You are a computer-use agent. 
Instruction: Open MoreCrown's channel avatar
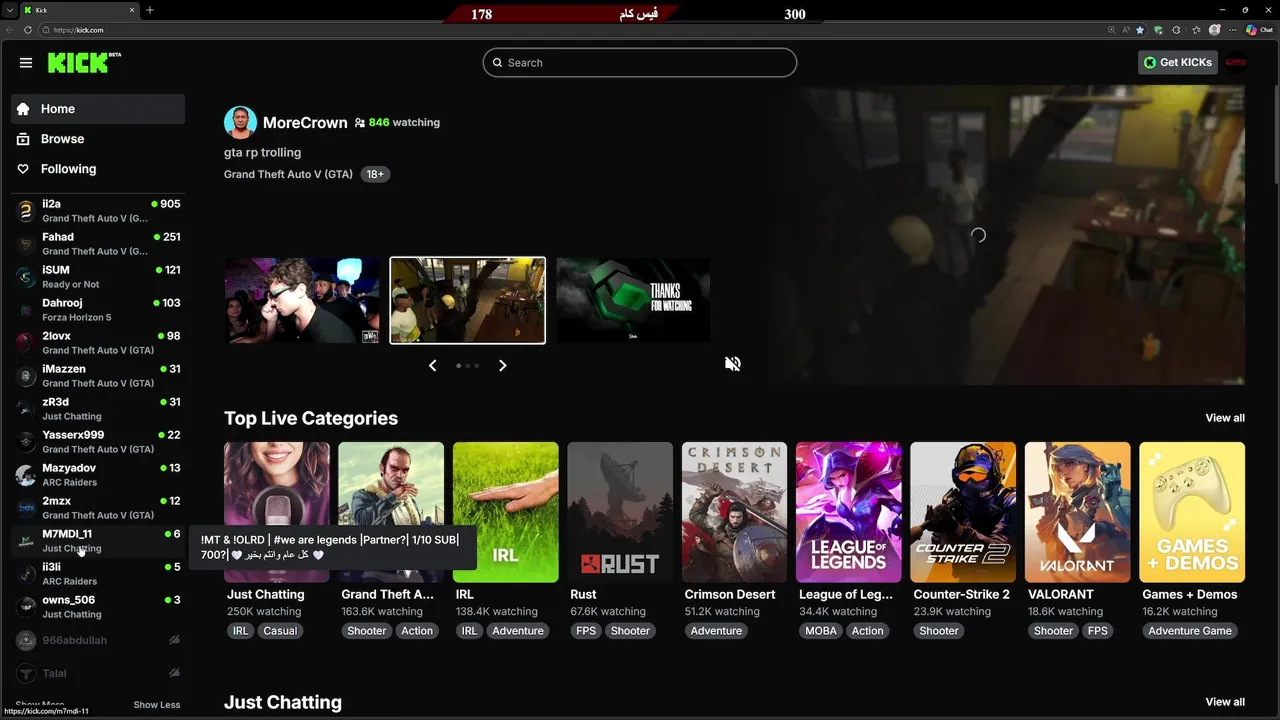[x=240, y=122]
